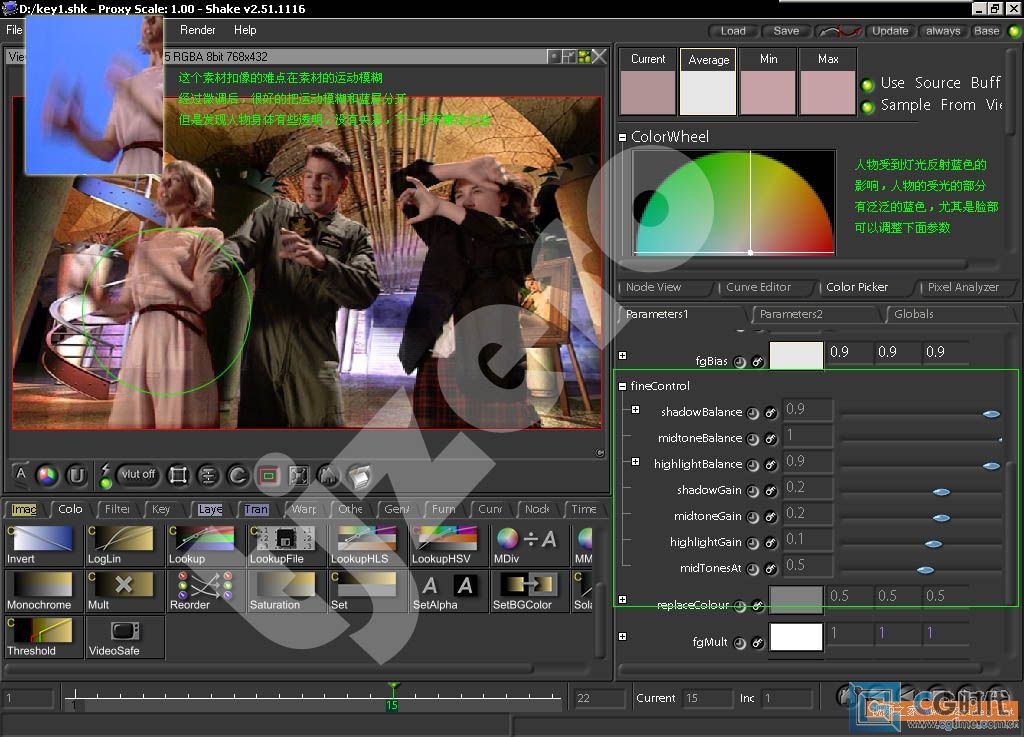Click the red-framed rectangle viewer icon
1024x737 pixels.
(x=268, y=475)
